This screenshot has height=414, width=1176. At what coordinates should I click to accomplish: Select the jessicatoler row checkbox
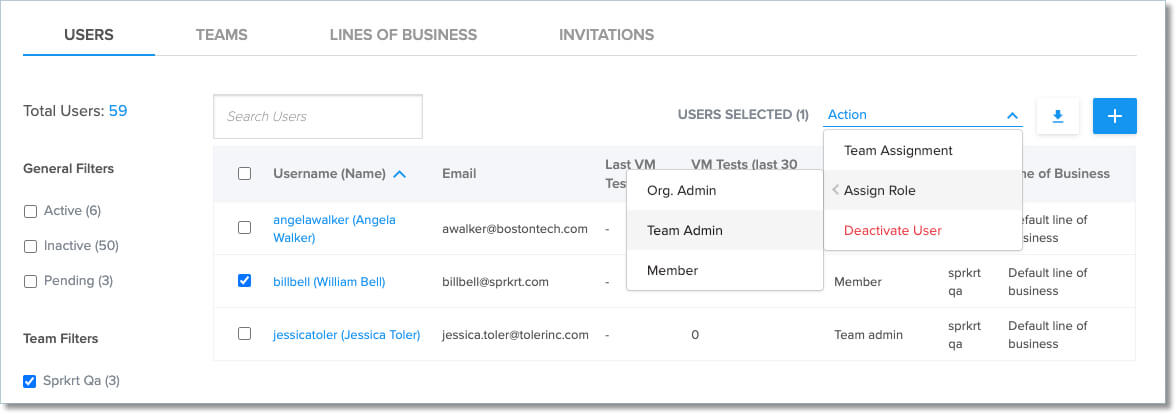[x=245, y=334]
